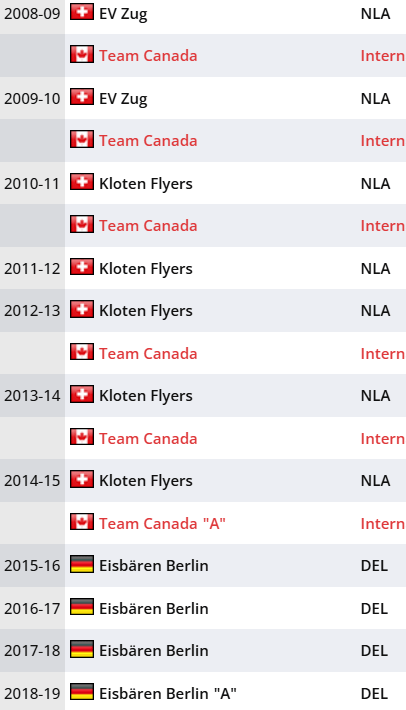Image resolution: width=406 pixels, height=710 pixels.
Task: Open Eisbären Berlin entry for 2017-18
Action: coord(153,651)
